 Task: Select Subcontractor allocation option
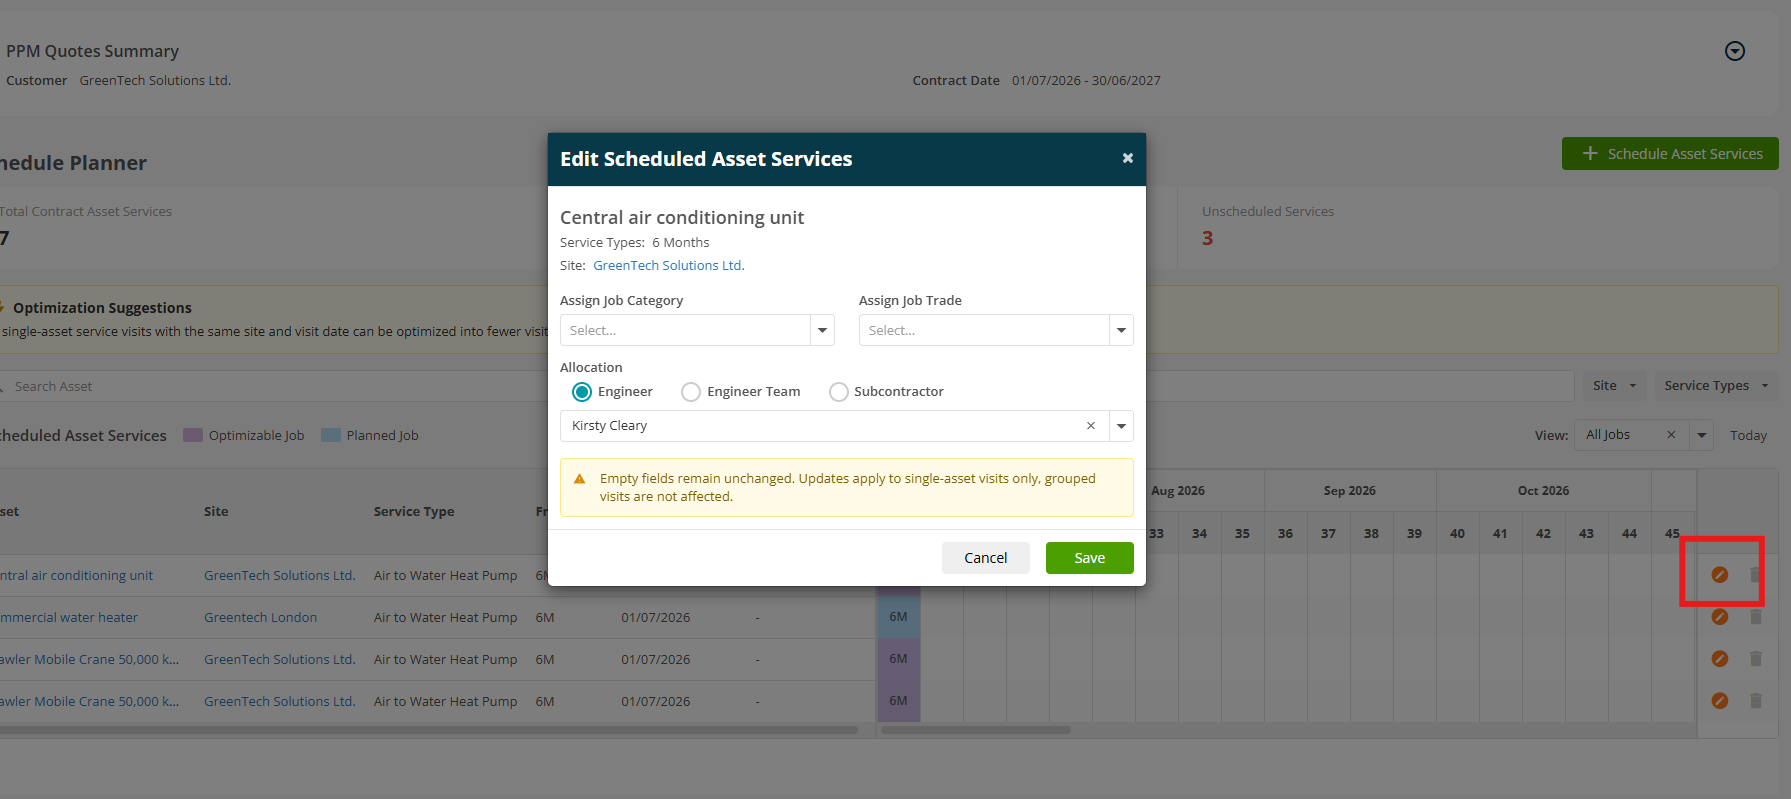[x=839, y=392]
